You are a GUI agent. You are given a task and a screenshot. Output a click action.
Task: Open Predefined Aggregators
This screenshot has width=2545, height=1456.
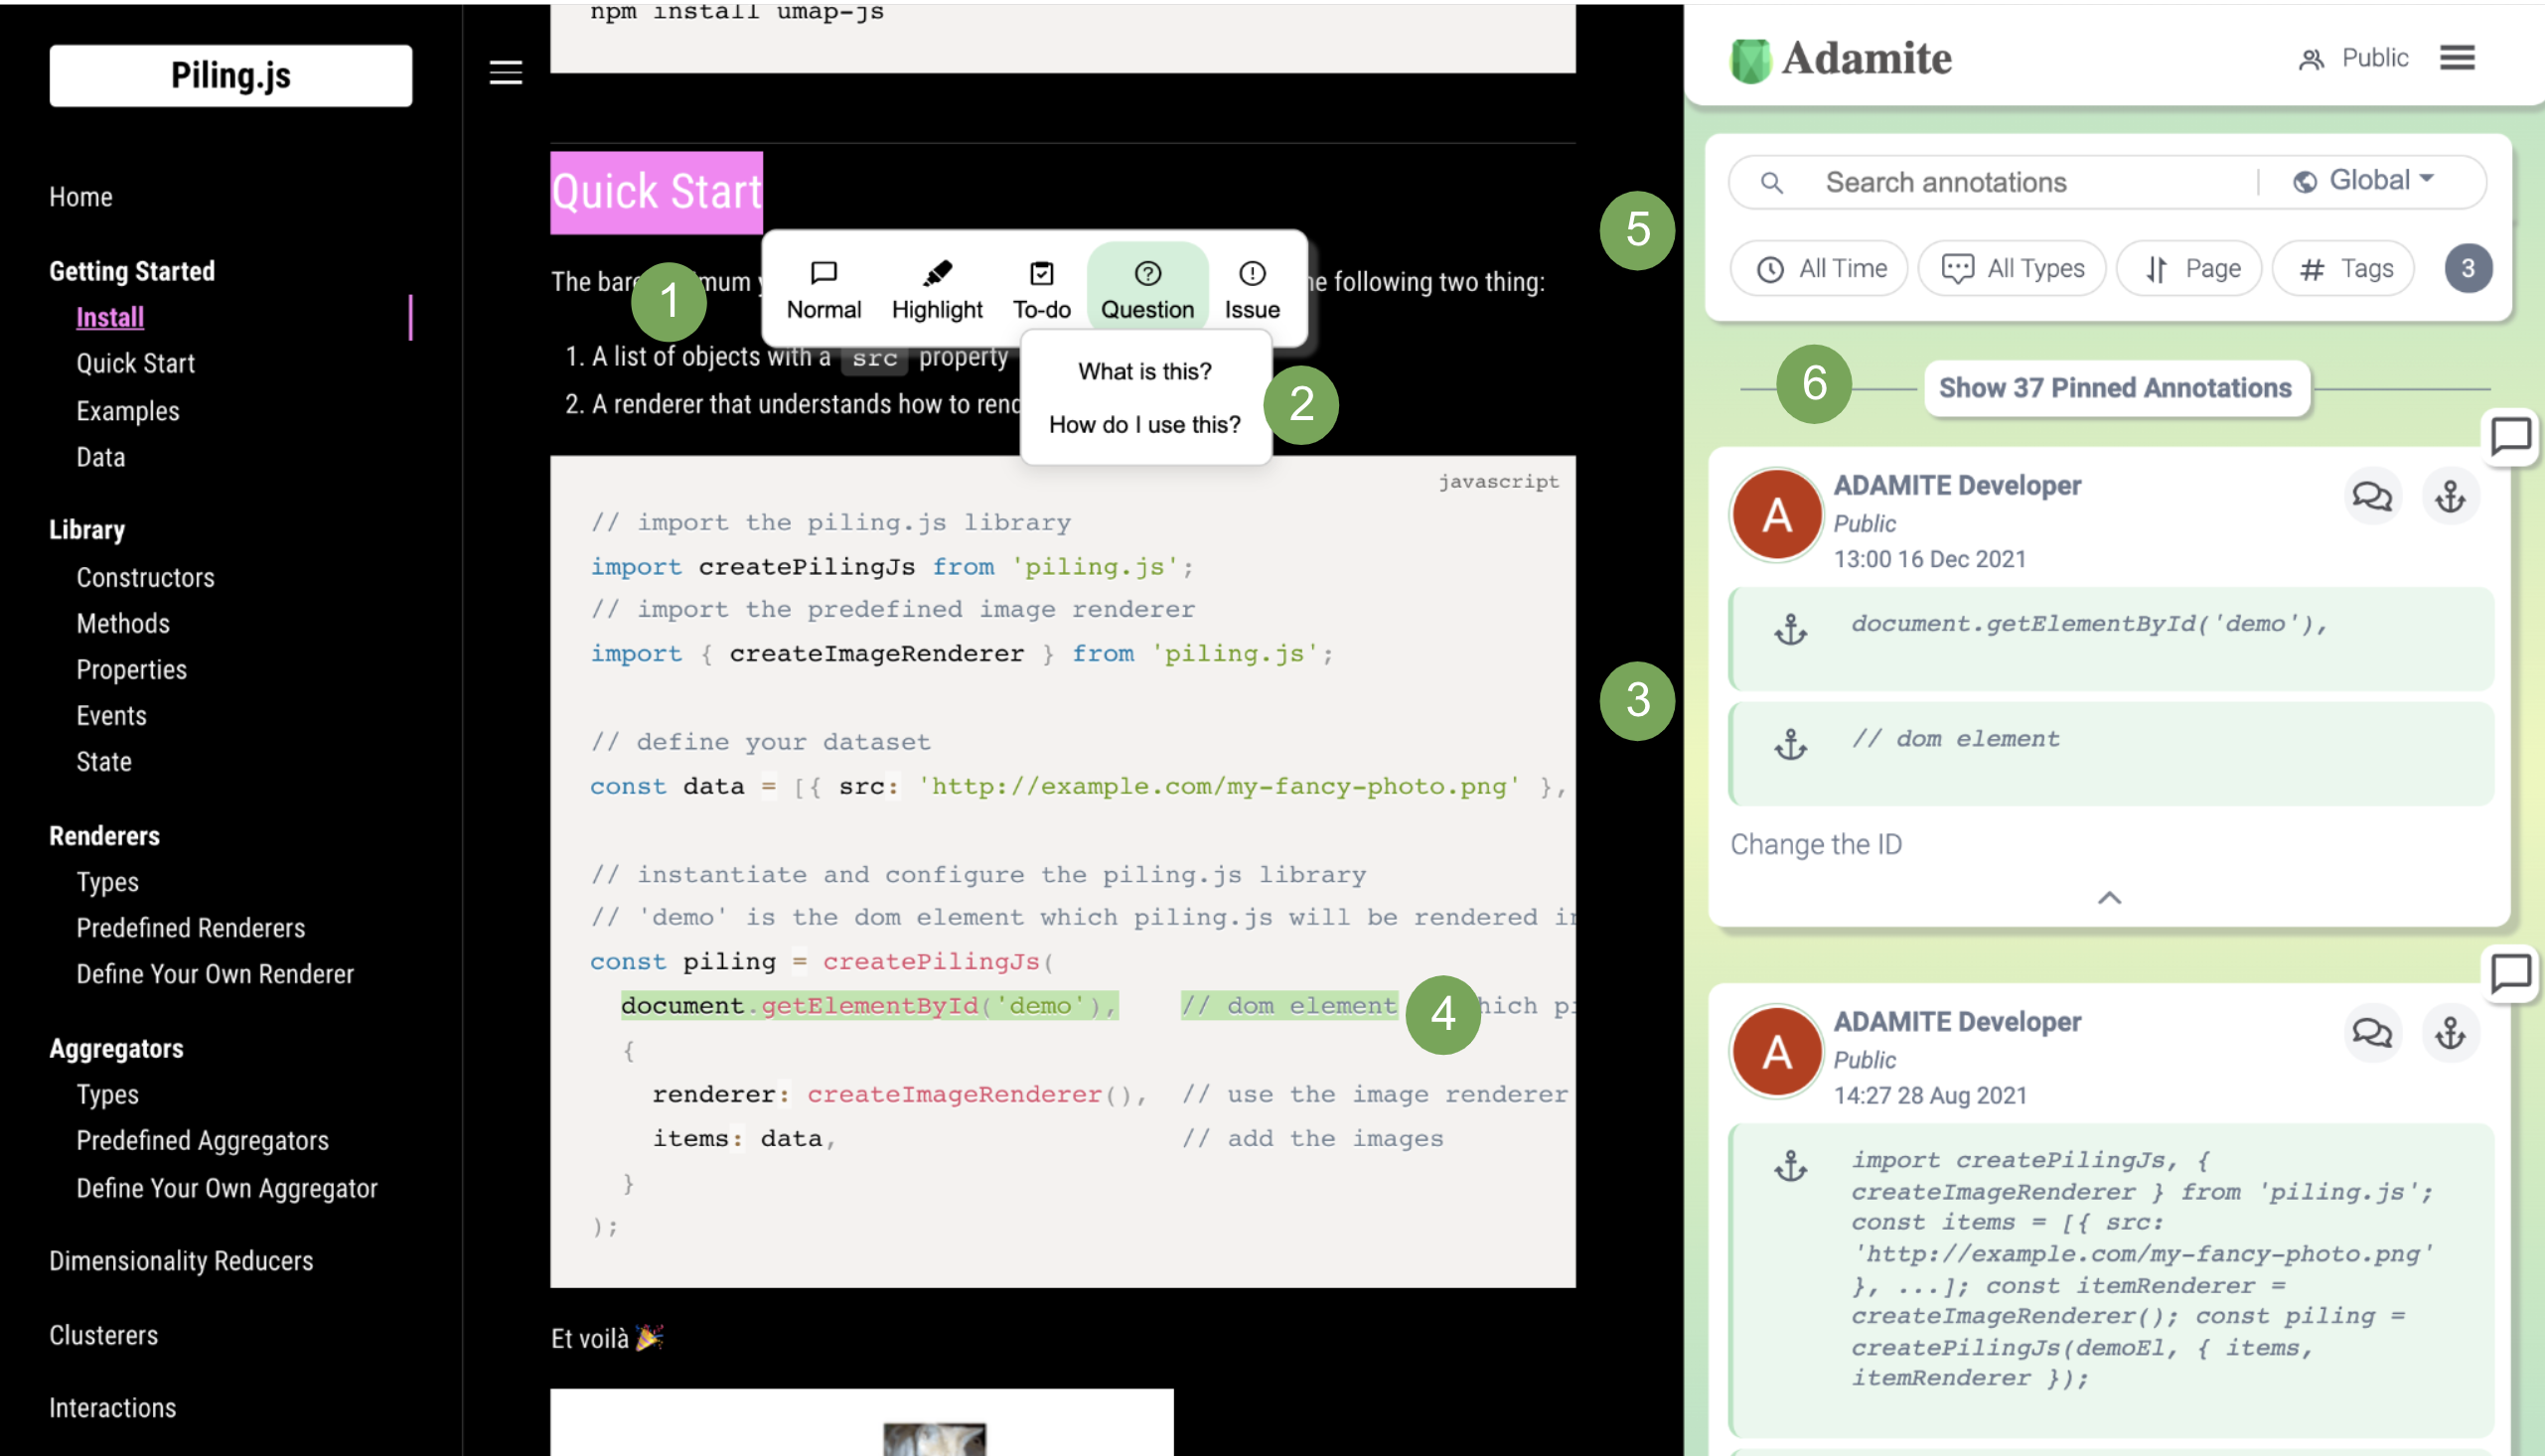click(203, 1140)
